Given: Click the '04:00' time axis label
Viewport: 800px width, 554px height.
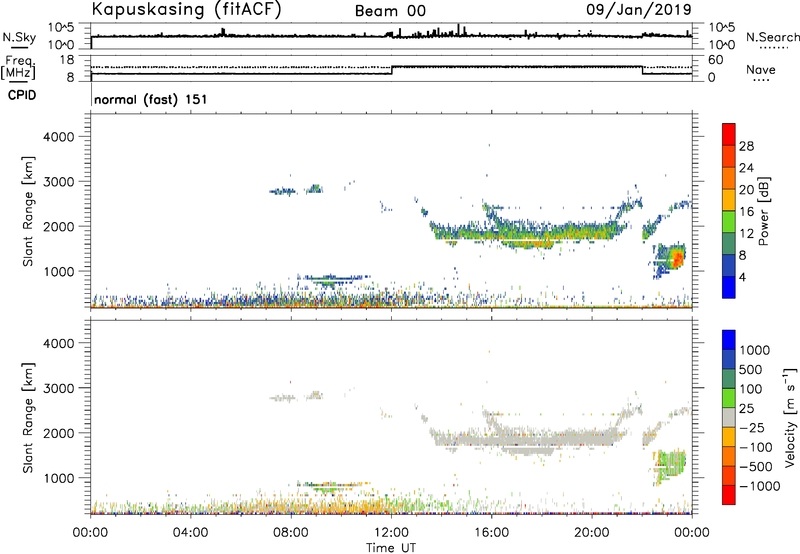Looking at the screenshot, I should tap(190, 533).
